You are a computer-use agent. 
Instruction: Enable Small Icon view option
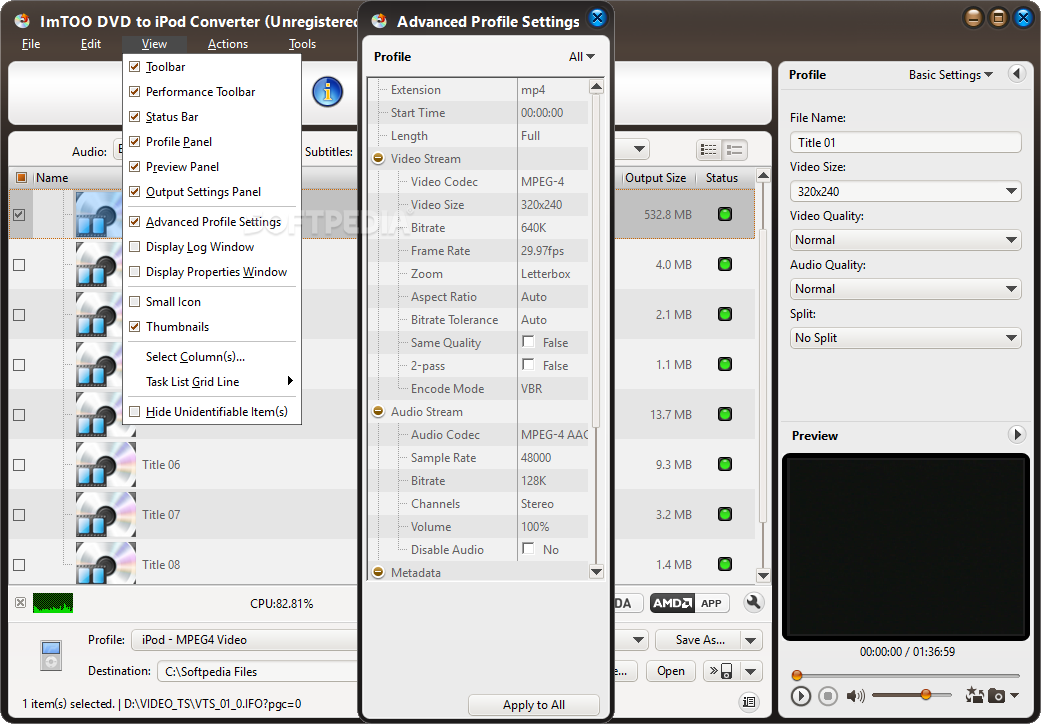point(134,301)
